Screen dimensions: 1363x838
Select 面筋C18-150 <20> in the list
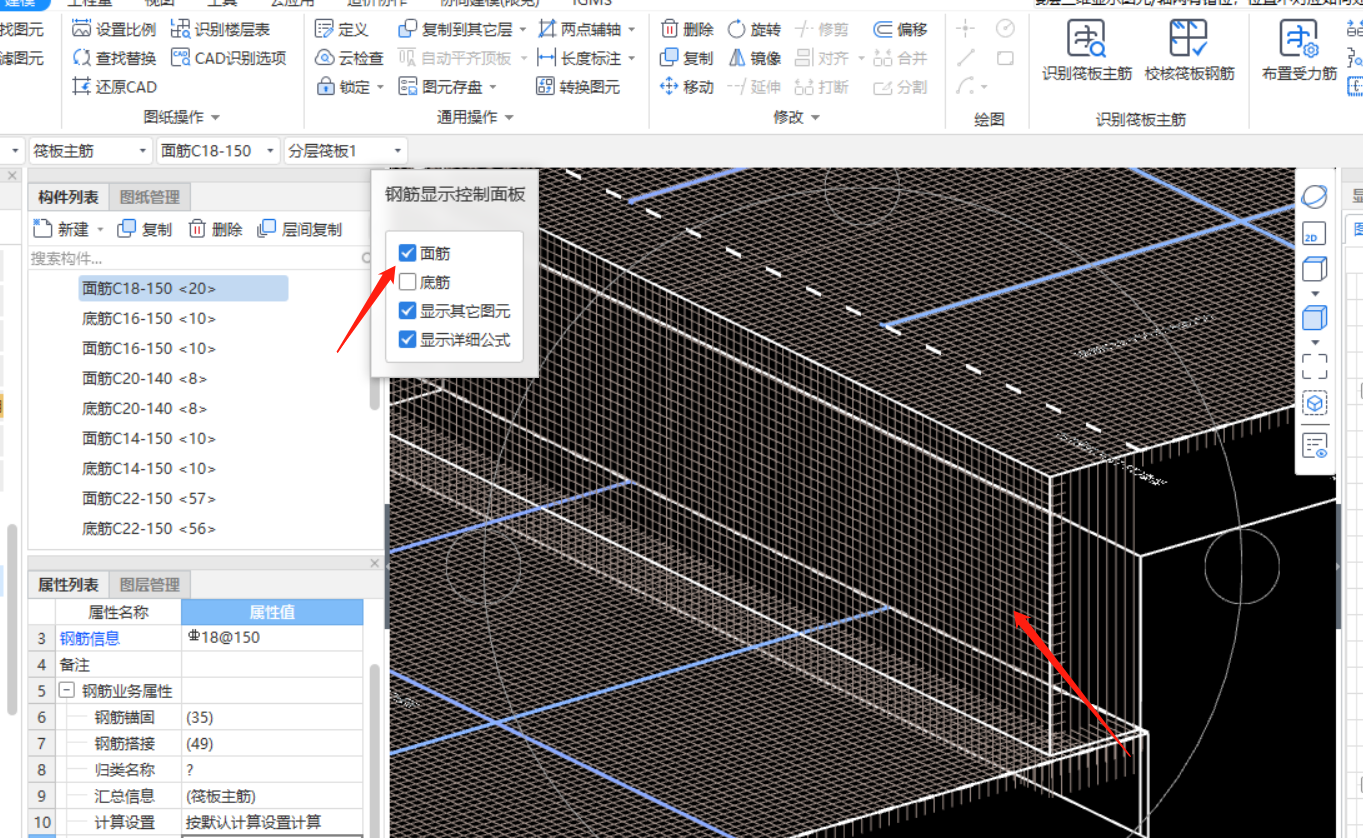[x=184, y=289]
